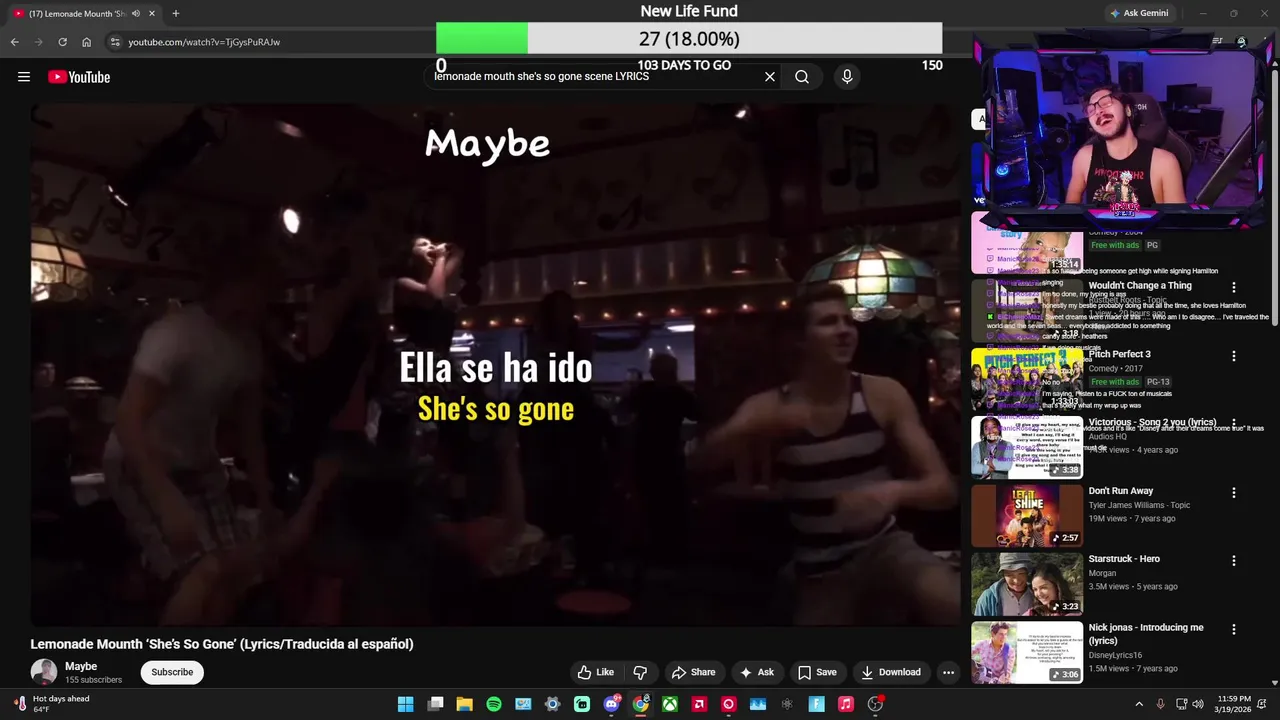Viewport: 1280px width, 720px height.
Task: Focus the address bar URL
Action: coord(204,42)
